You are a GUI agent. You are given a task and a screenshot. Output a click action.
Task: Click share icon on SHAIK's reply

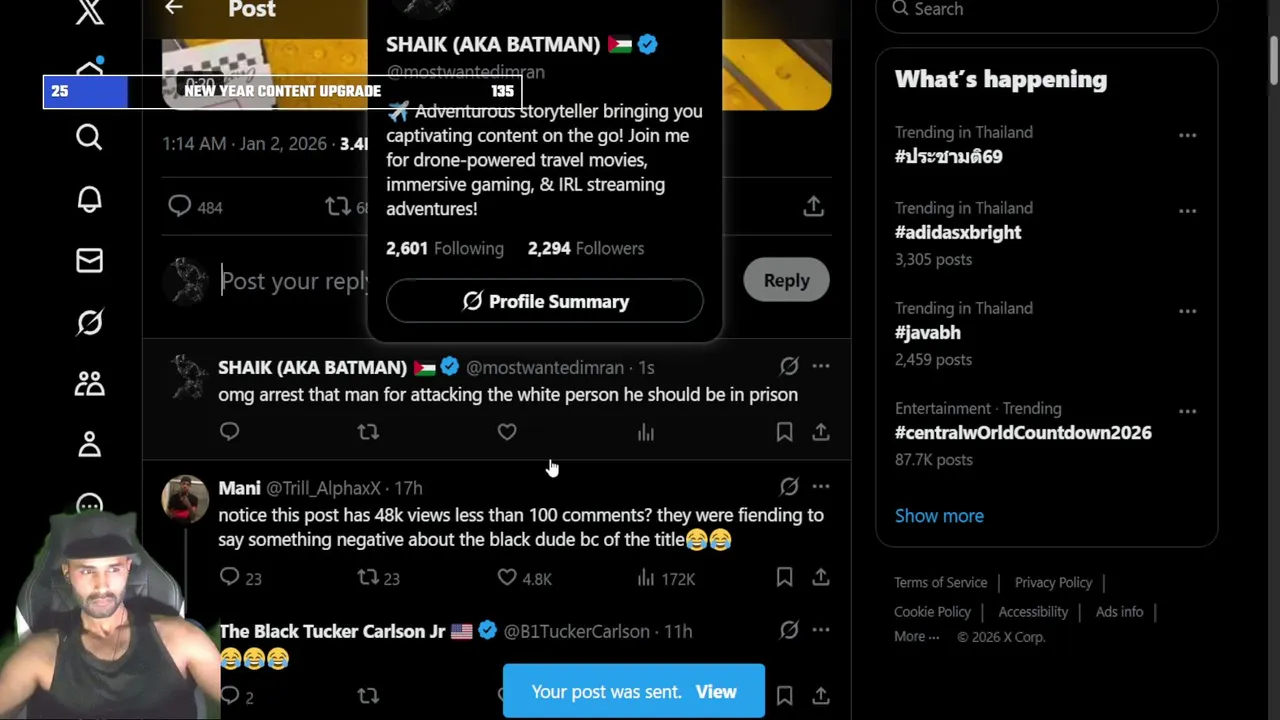pyautogui.click(x=820, y=432)
